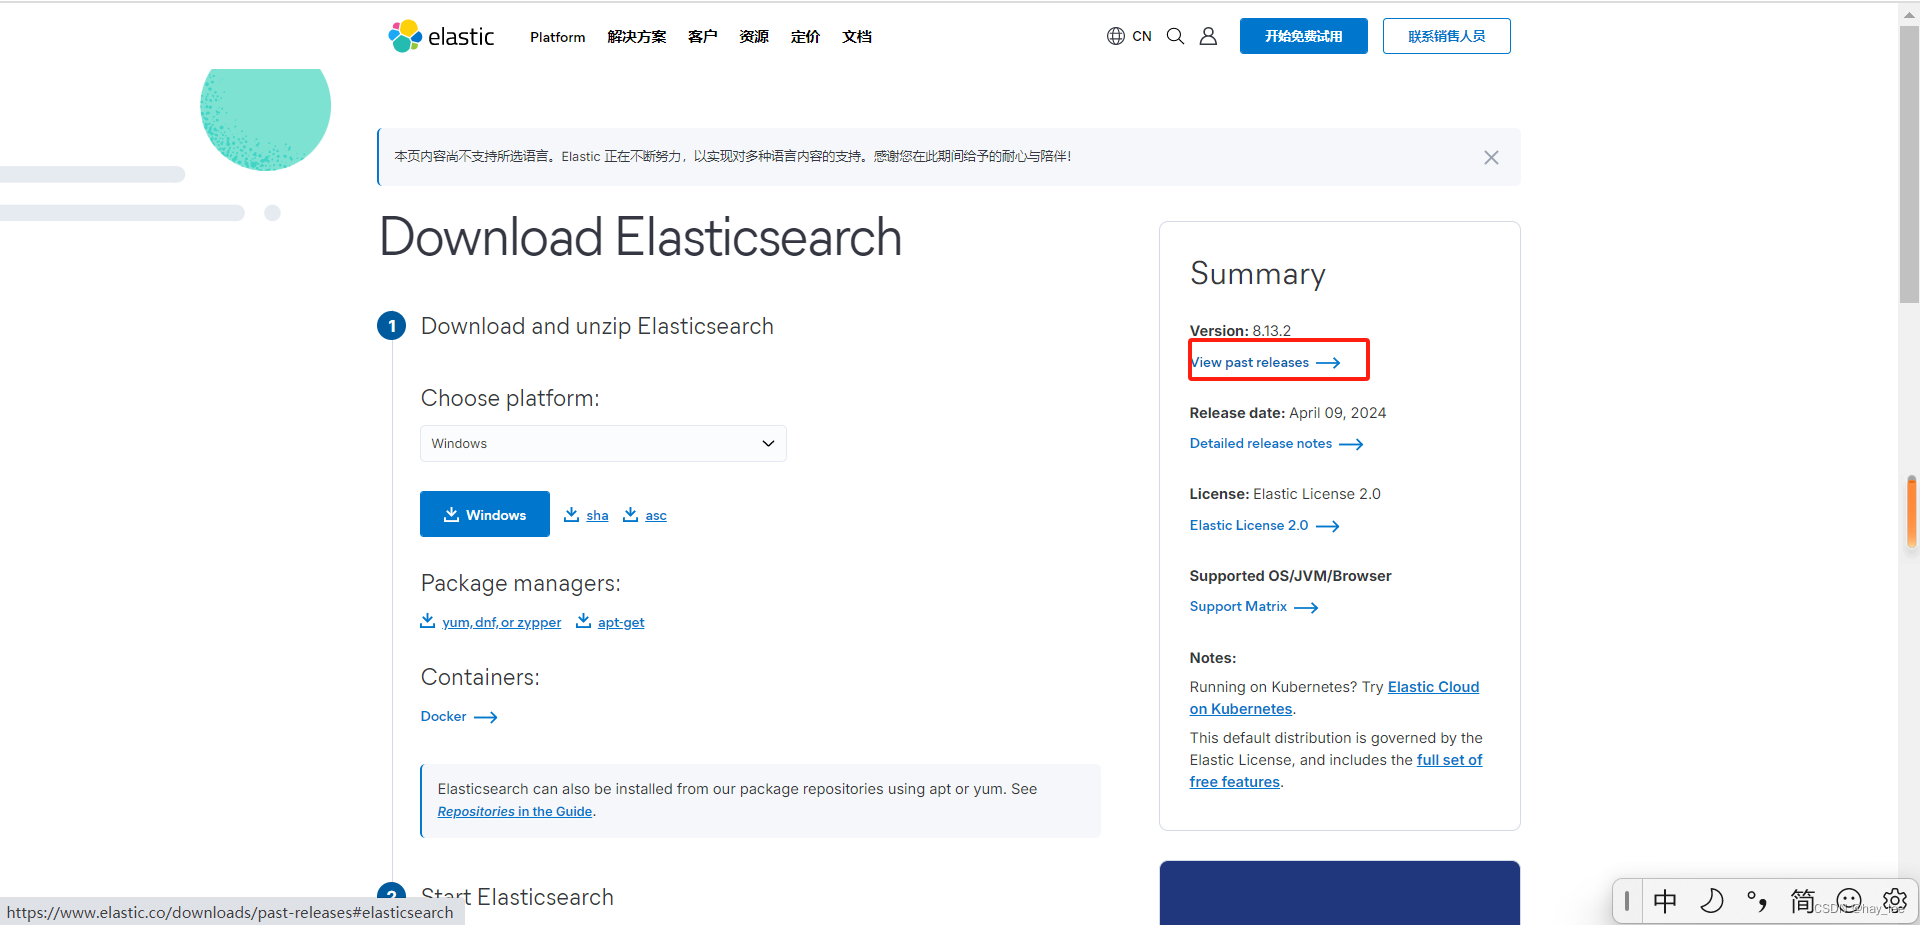The height and width of the screenshot is (925, 1920).
Task: Dismiss the language notice banner with the X
Action: [x=1491, y=157]
